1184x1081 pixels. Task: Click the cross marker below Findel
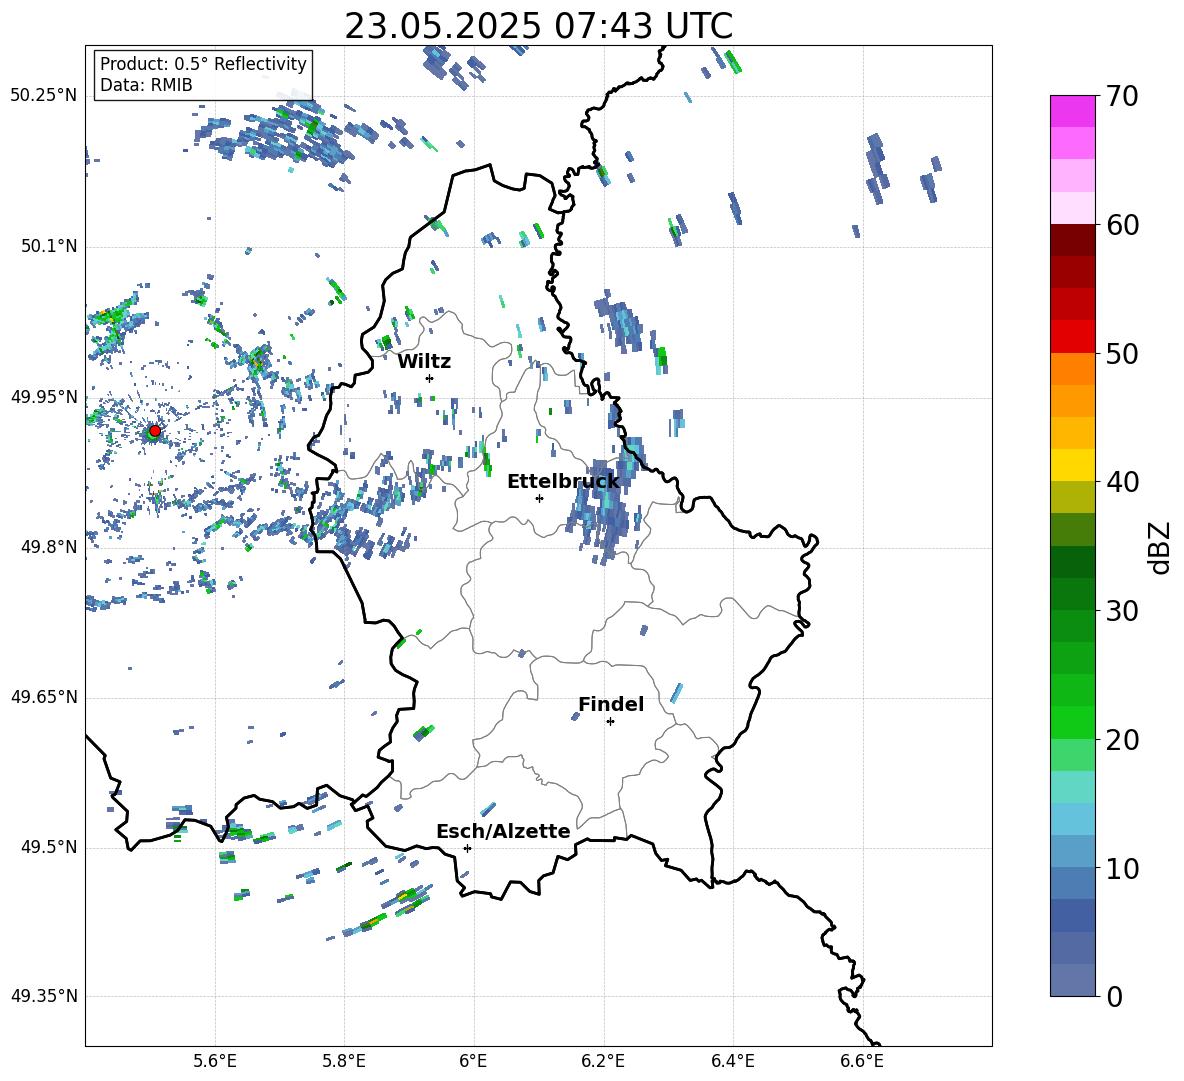pos(610,722)
